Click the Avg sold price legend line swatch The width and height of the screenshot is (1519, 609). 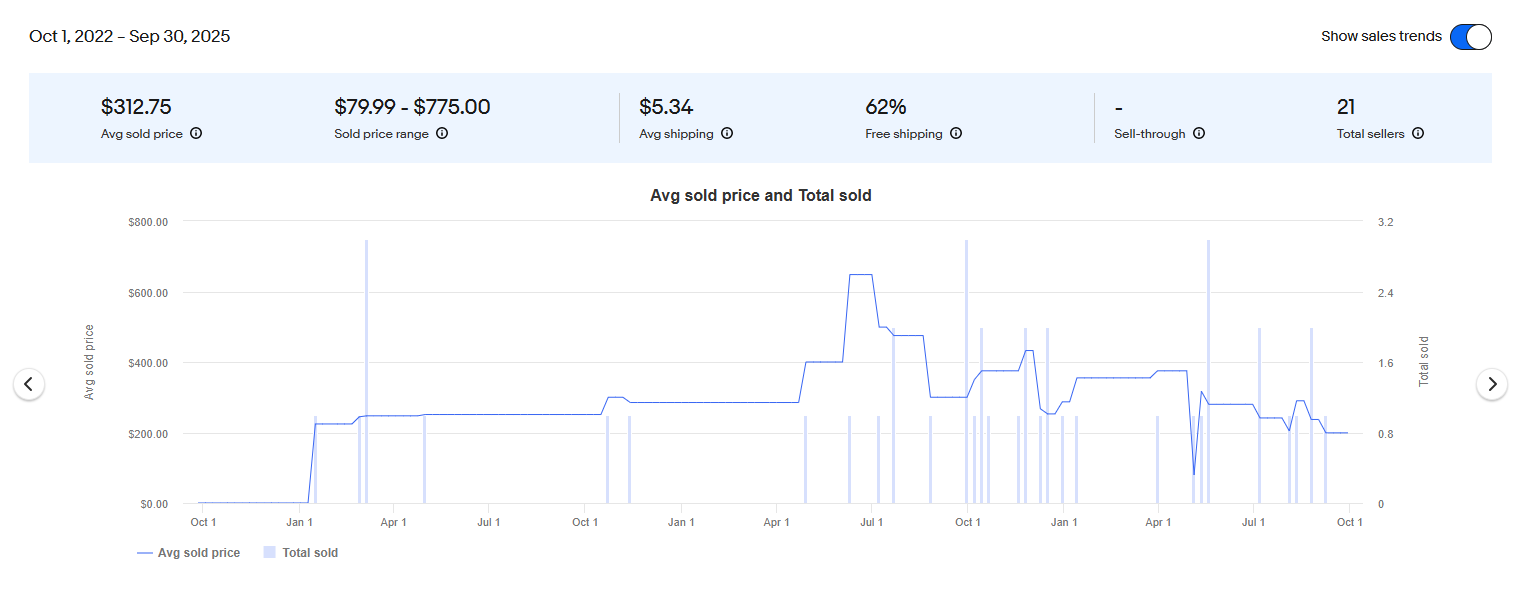(145, 553)
